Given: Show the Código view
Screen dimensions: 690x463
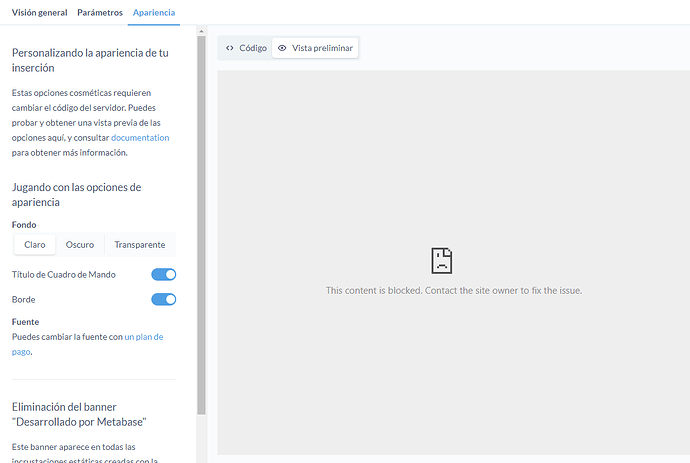Looking at the screenshot, I should (x=245, y=48).
